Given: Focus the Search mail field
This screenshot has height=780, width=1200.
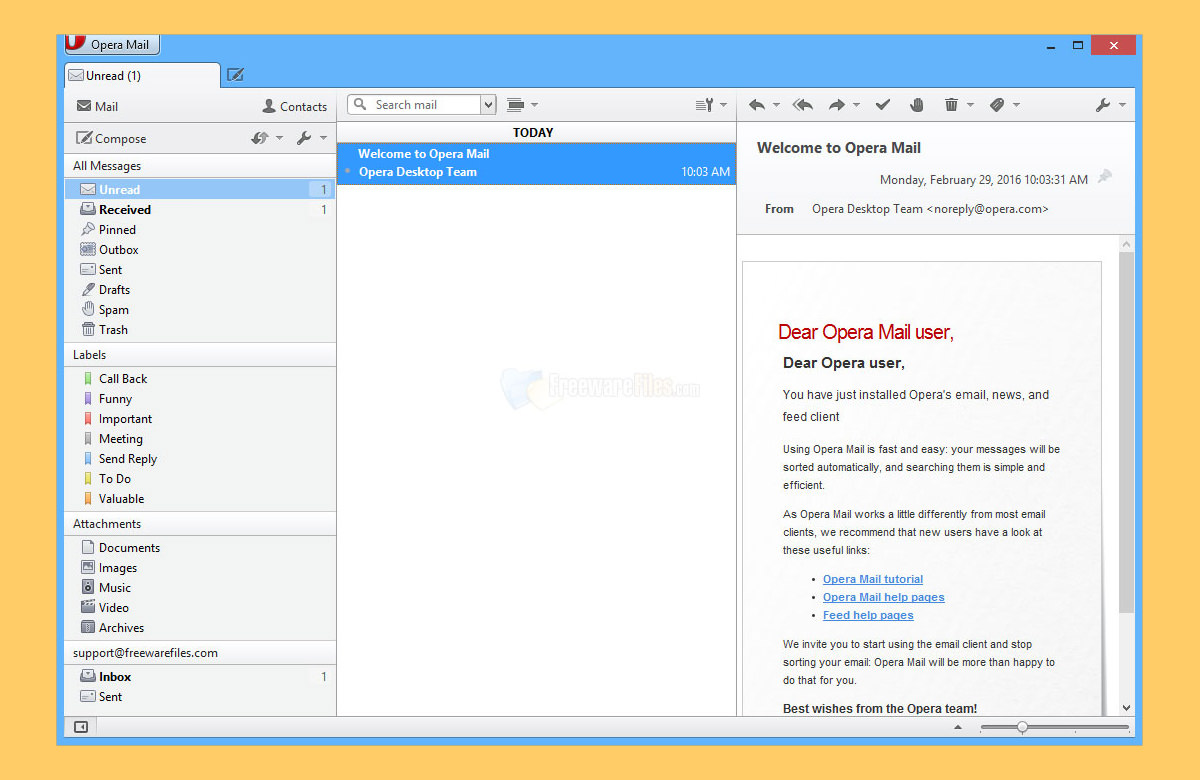Looking at the screenshot, I should click(414, 105).
